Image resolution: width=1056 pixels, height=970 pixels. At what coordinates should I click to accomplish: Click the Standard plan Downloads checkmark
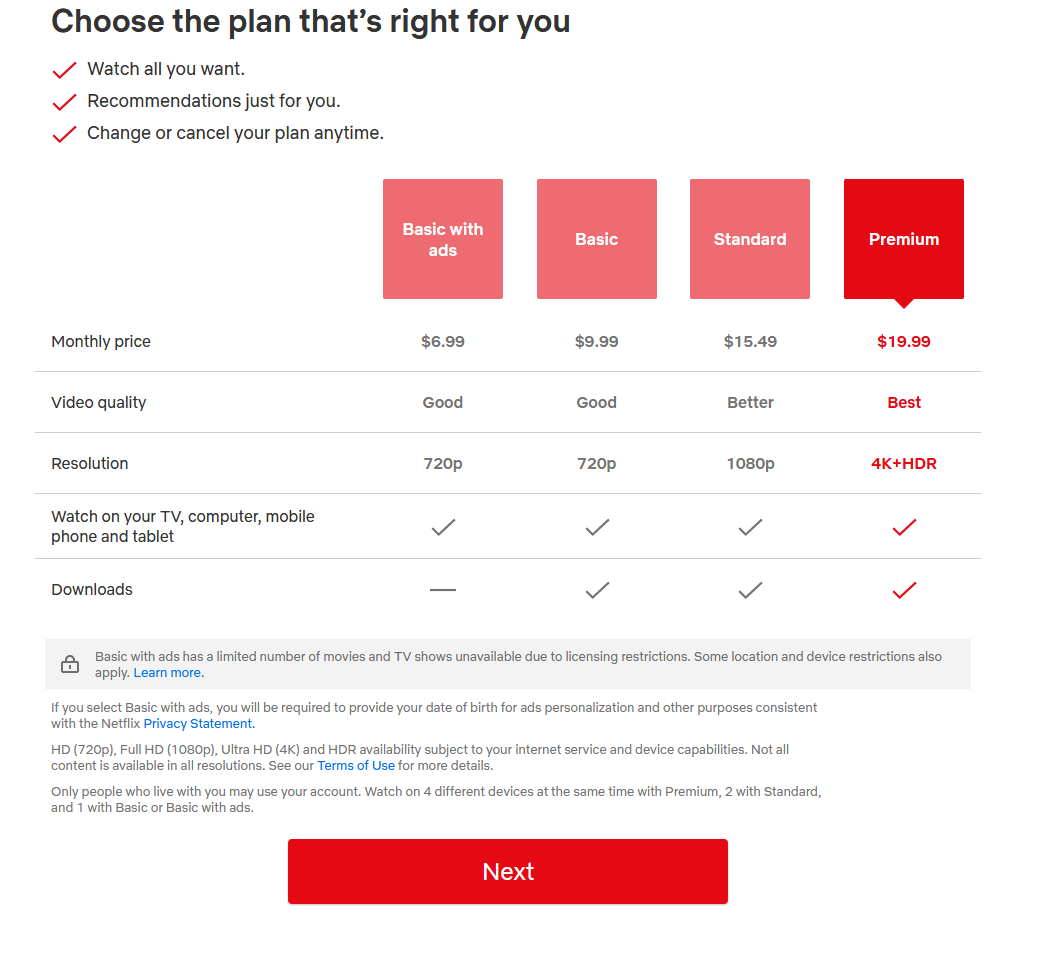(750, 590)
